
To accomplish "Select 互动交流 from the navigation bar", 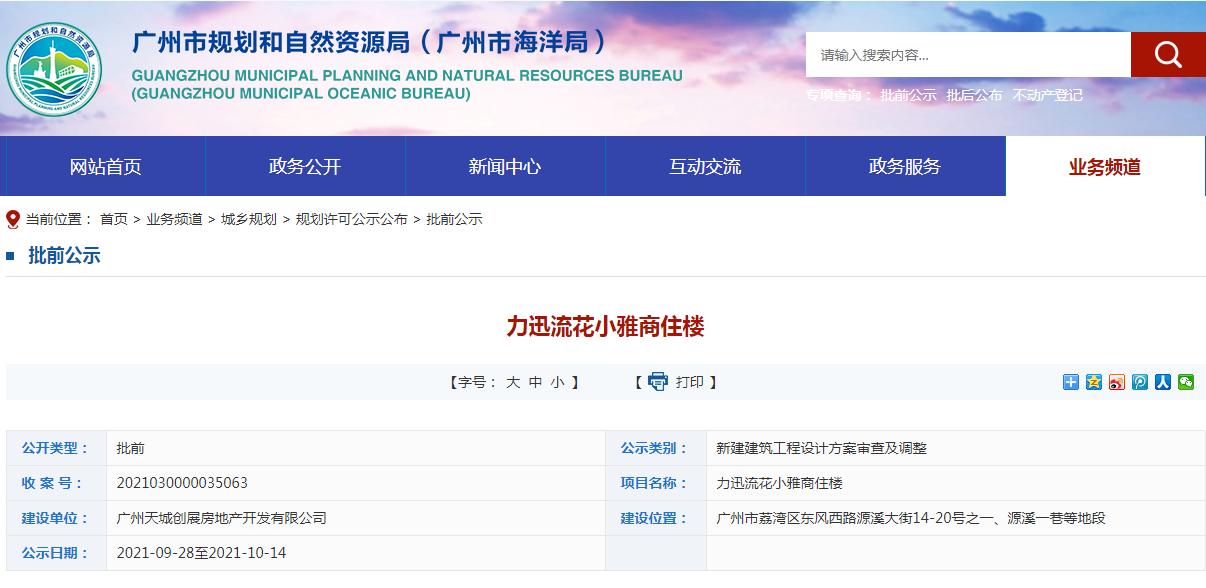I will pos(704,166).
